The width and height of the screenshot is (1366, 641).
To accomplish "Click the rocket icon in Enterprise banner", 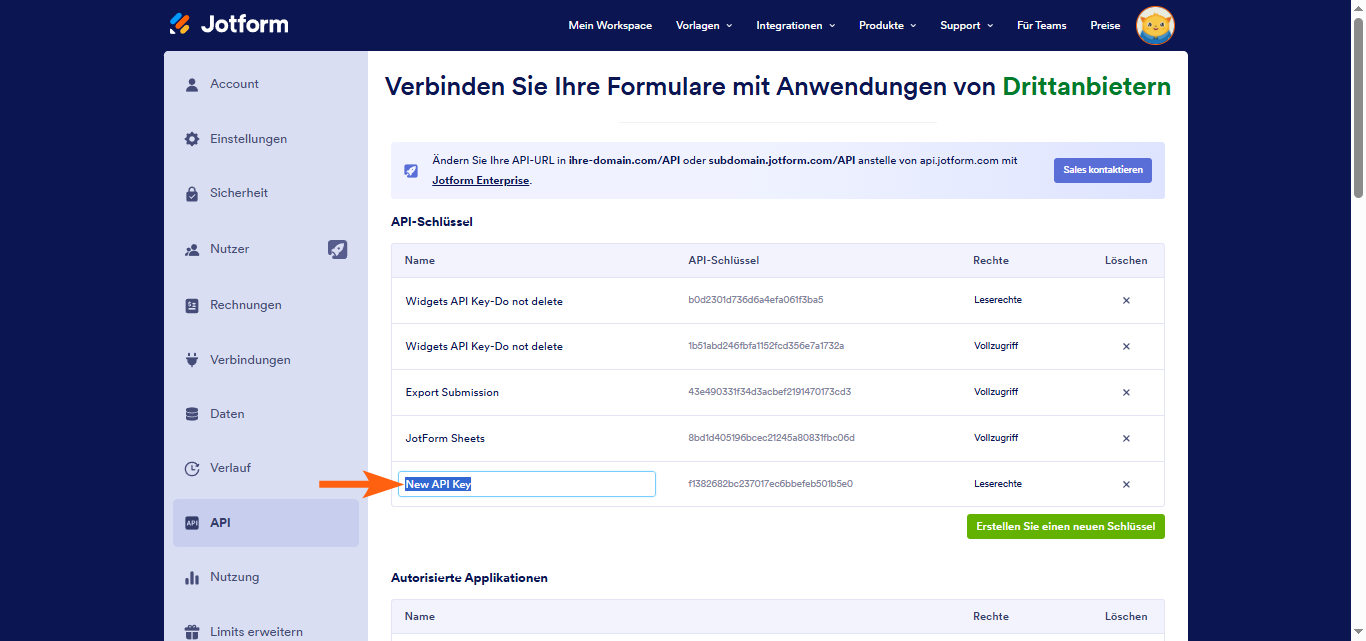I will tap(411, 171).
